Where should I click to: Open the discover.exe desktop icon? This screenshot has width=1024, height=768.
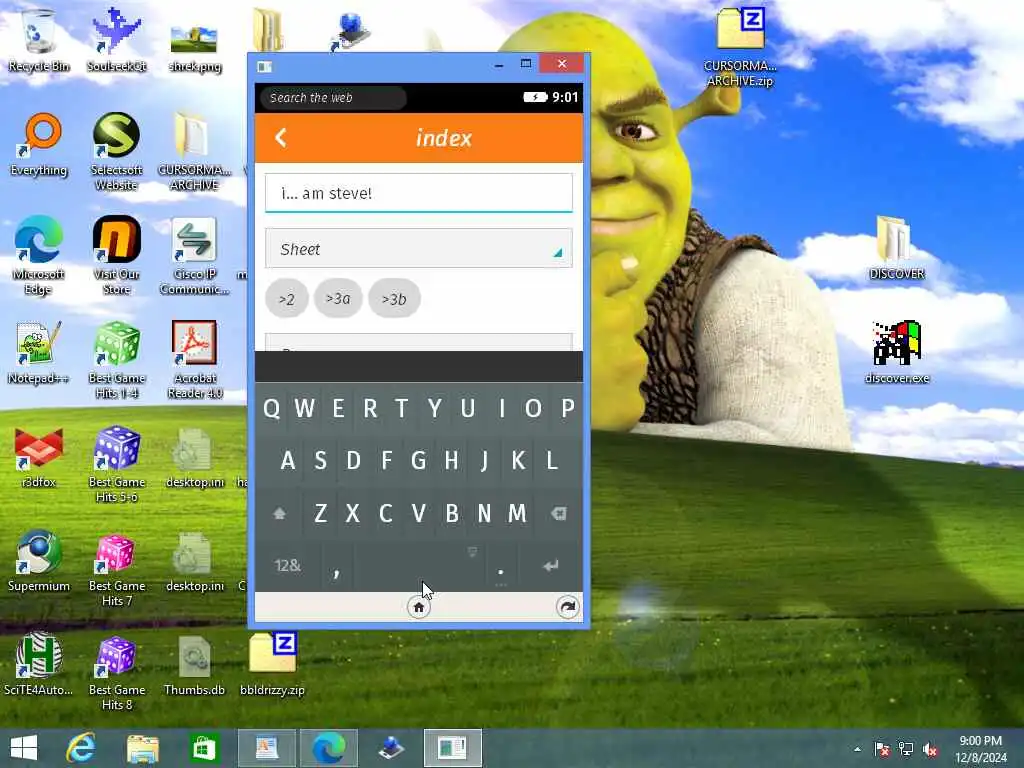pos(897,353)
